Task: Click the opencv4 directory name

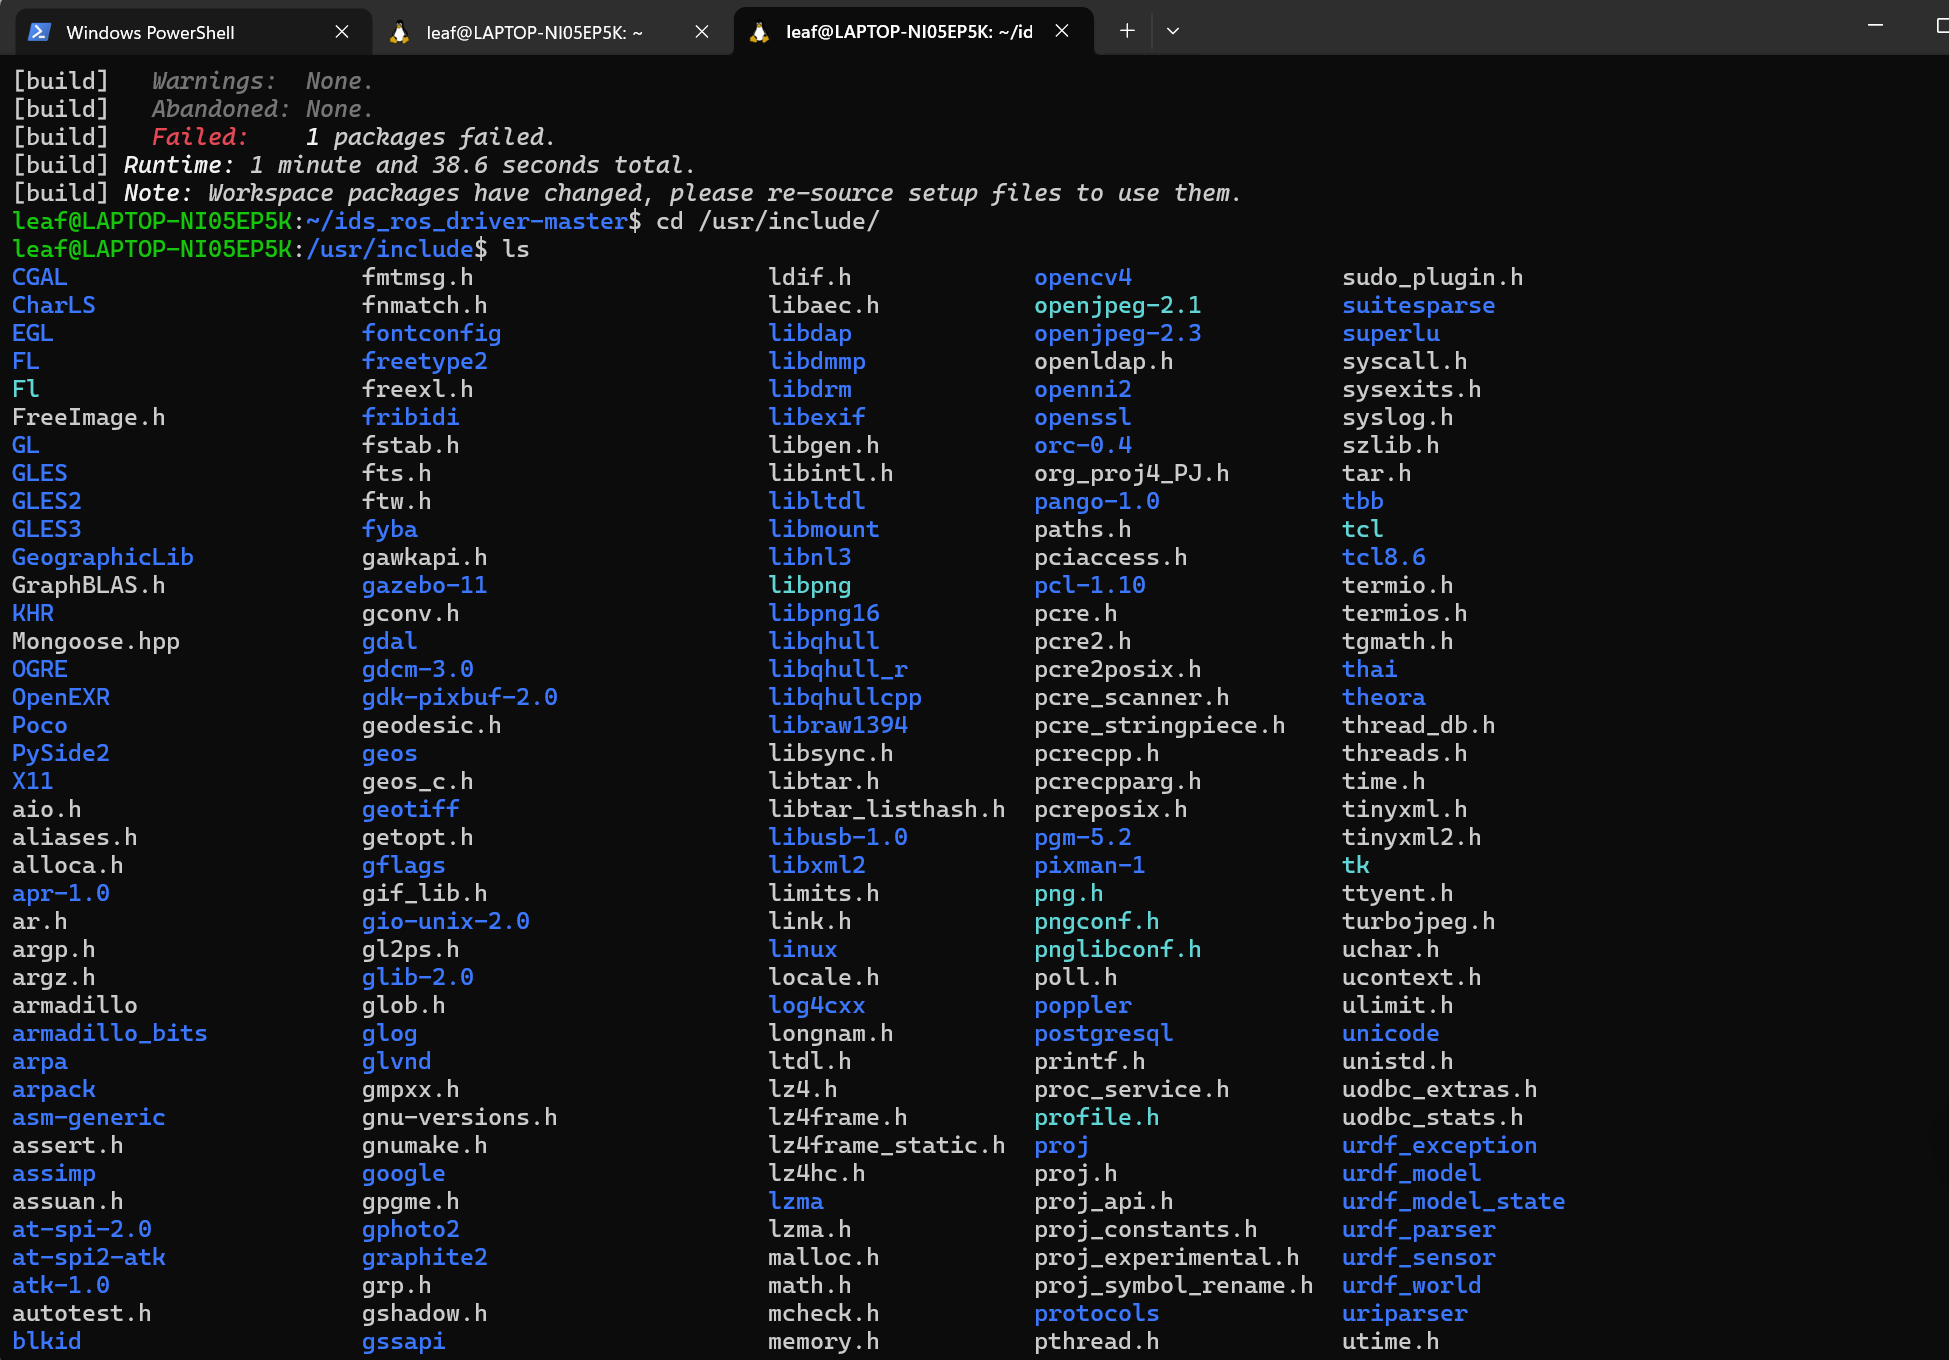Action: pos(1082,277)
